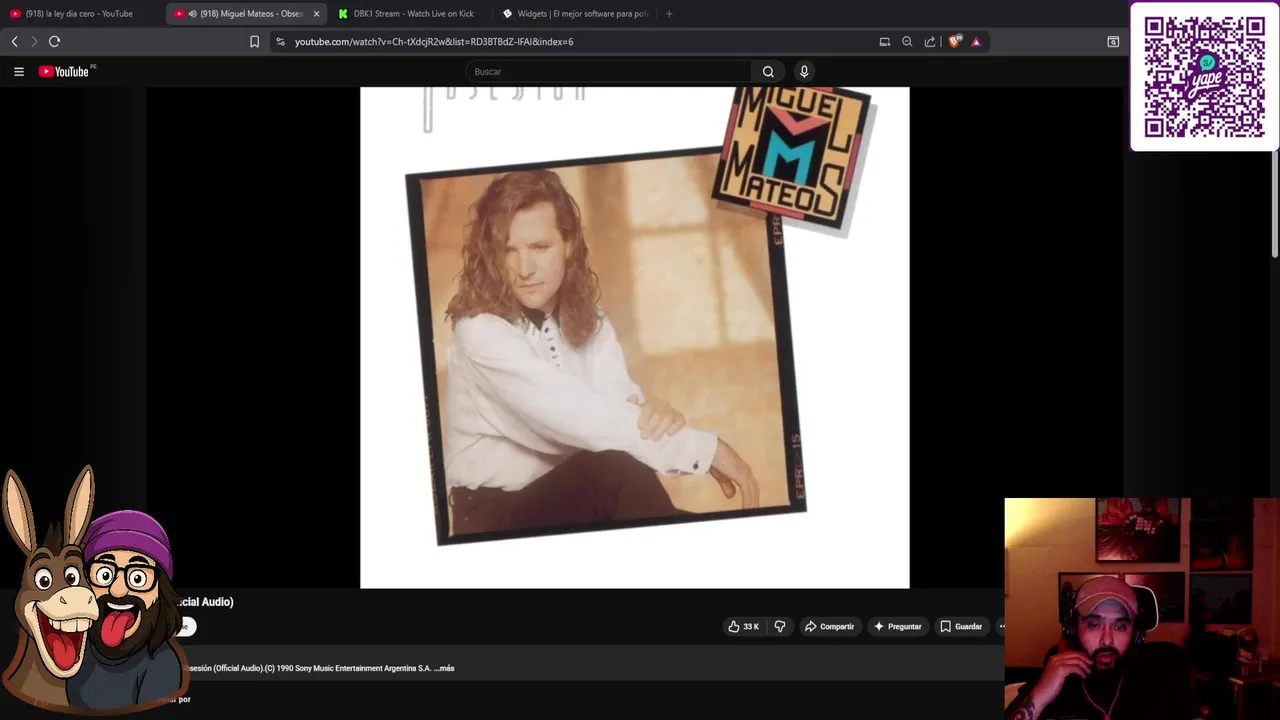1280x720 pixels.
Task: Open the zoom magnifier in the address bar
Action: click(907, 42)
